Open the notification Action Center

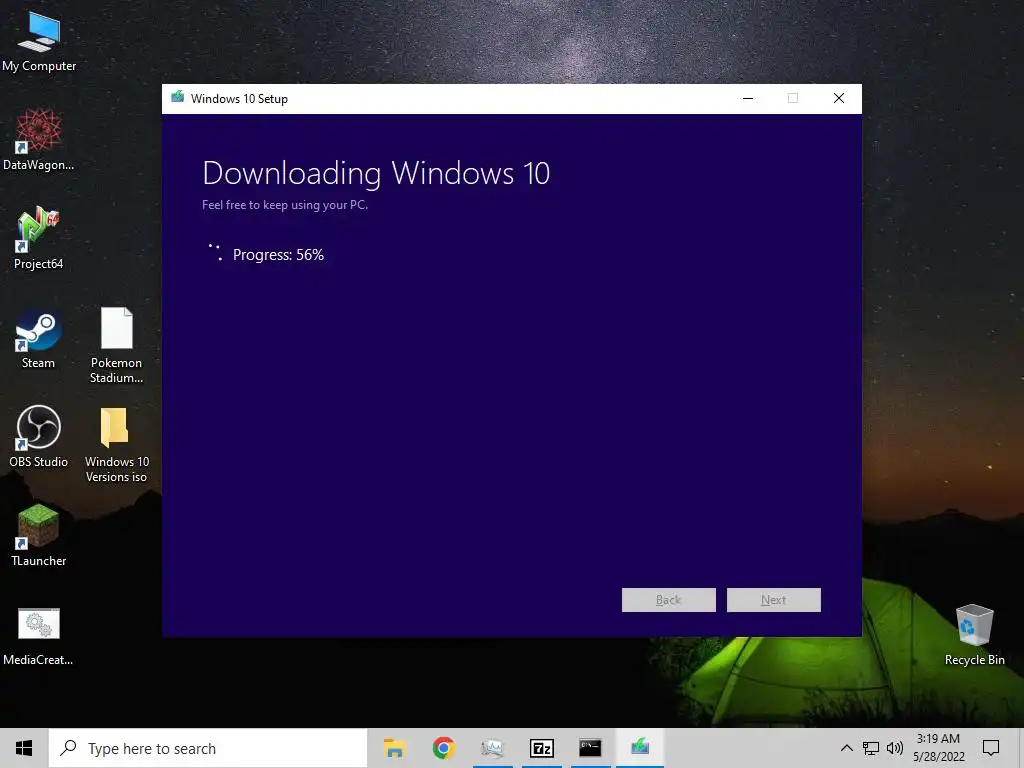[991, 748]
